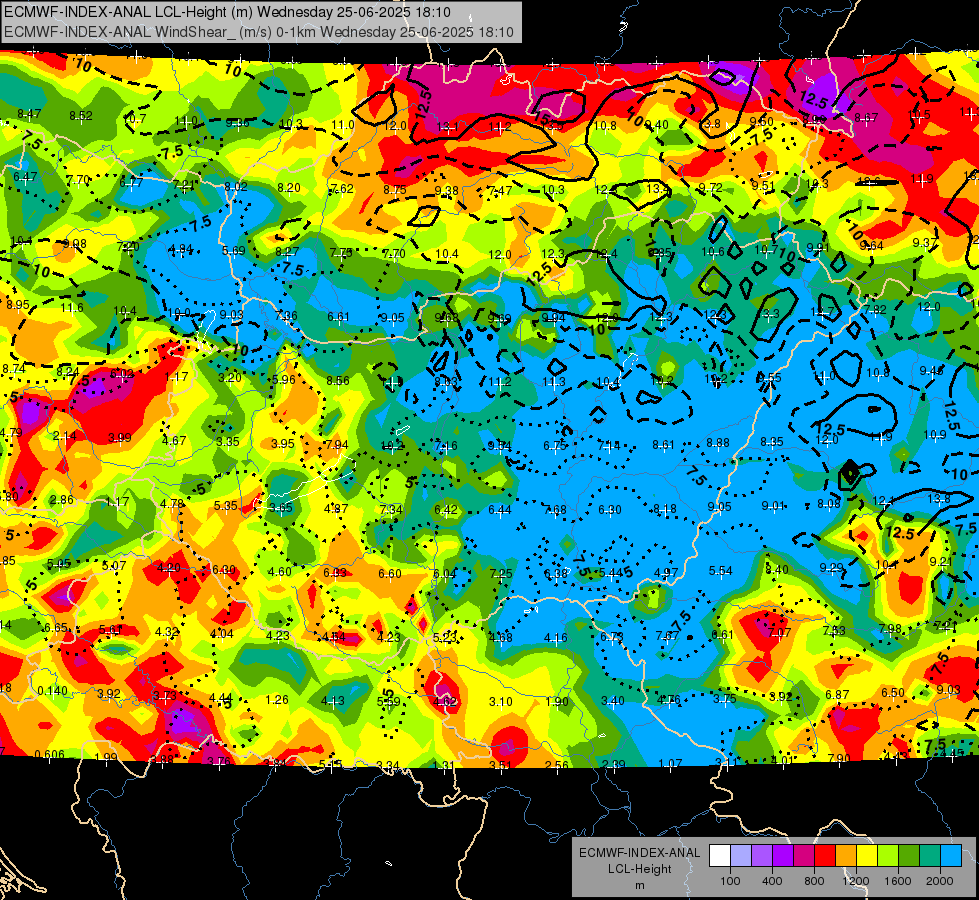This screenshot has width=979, height=900.
Task: Click the 5.69 wind shear value
Action: 234,250
